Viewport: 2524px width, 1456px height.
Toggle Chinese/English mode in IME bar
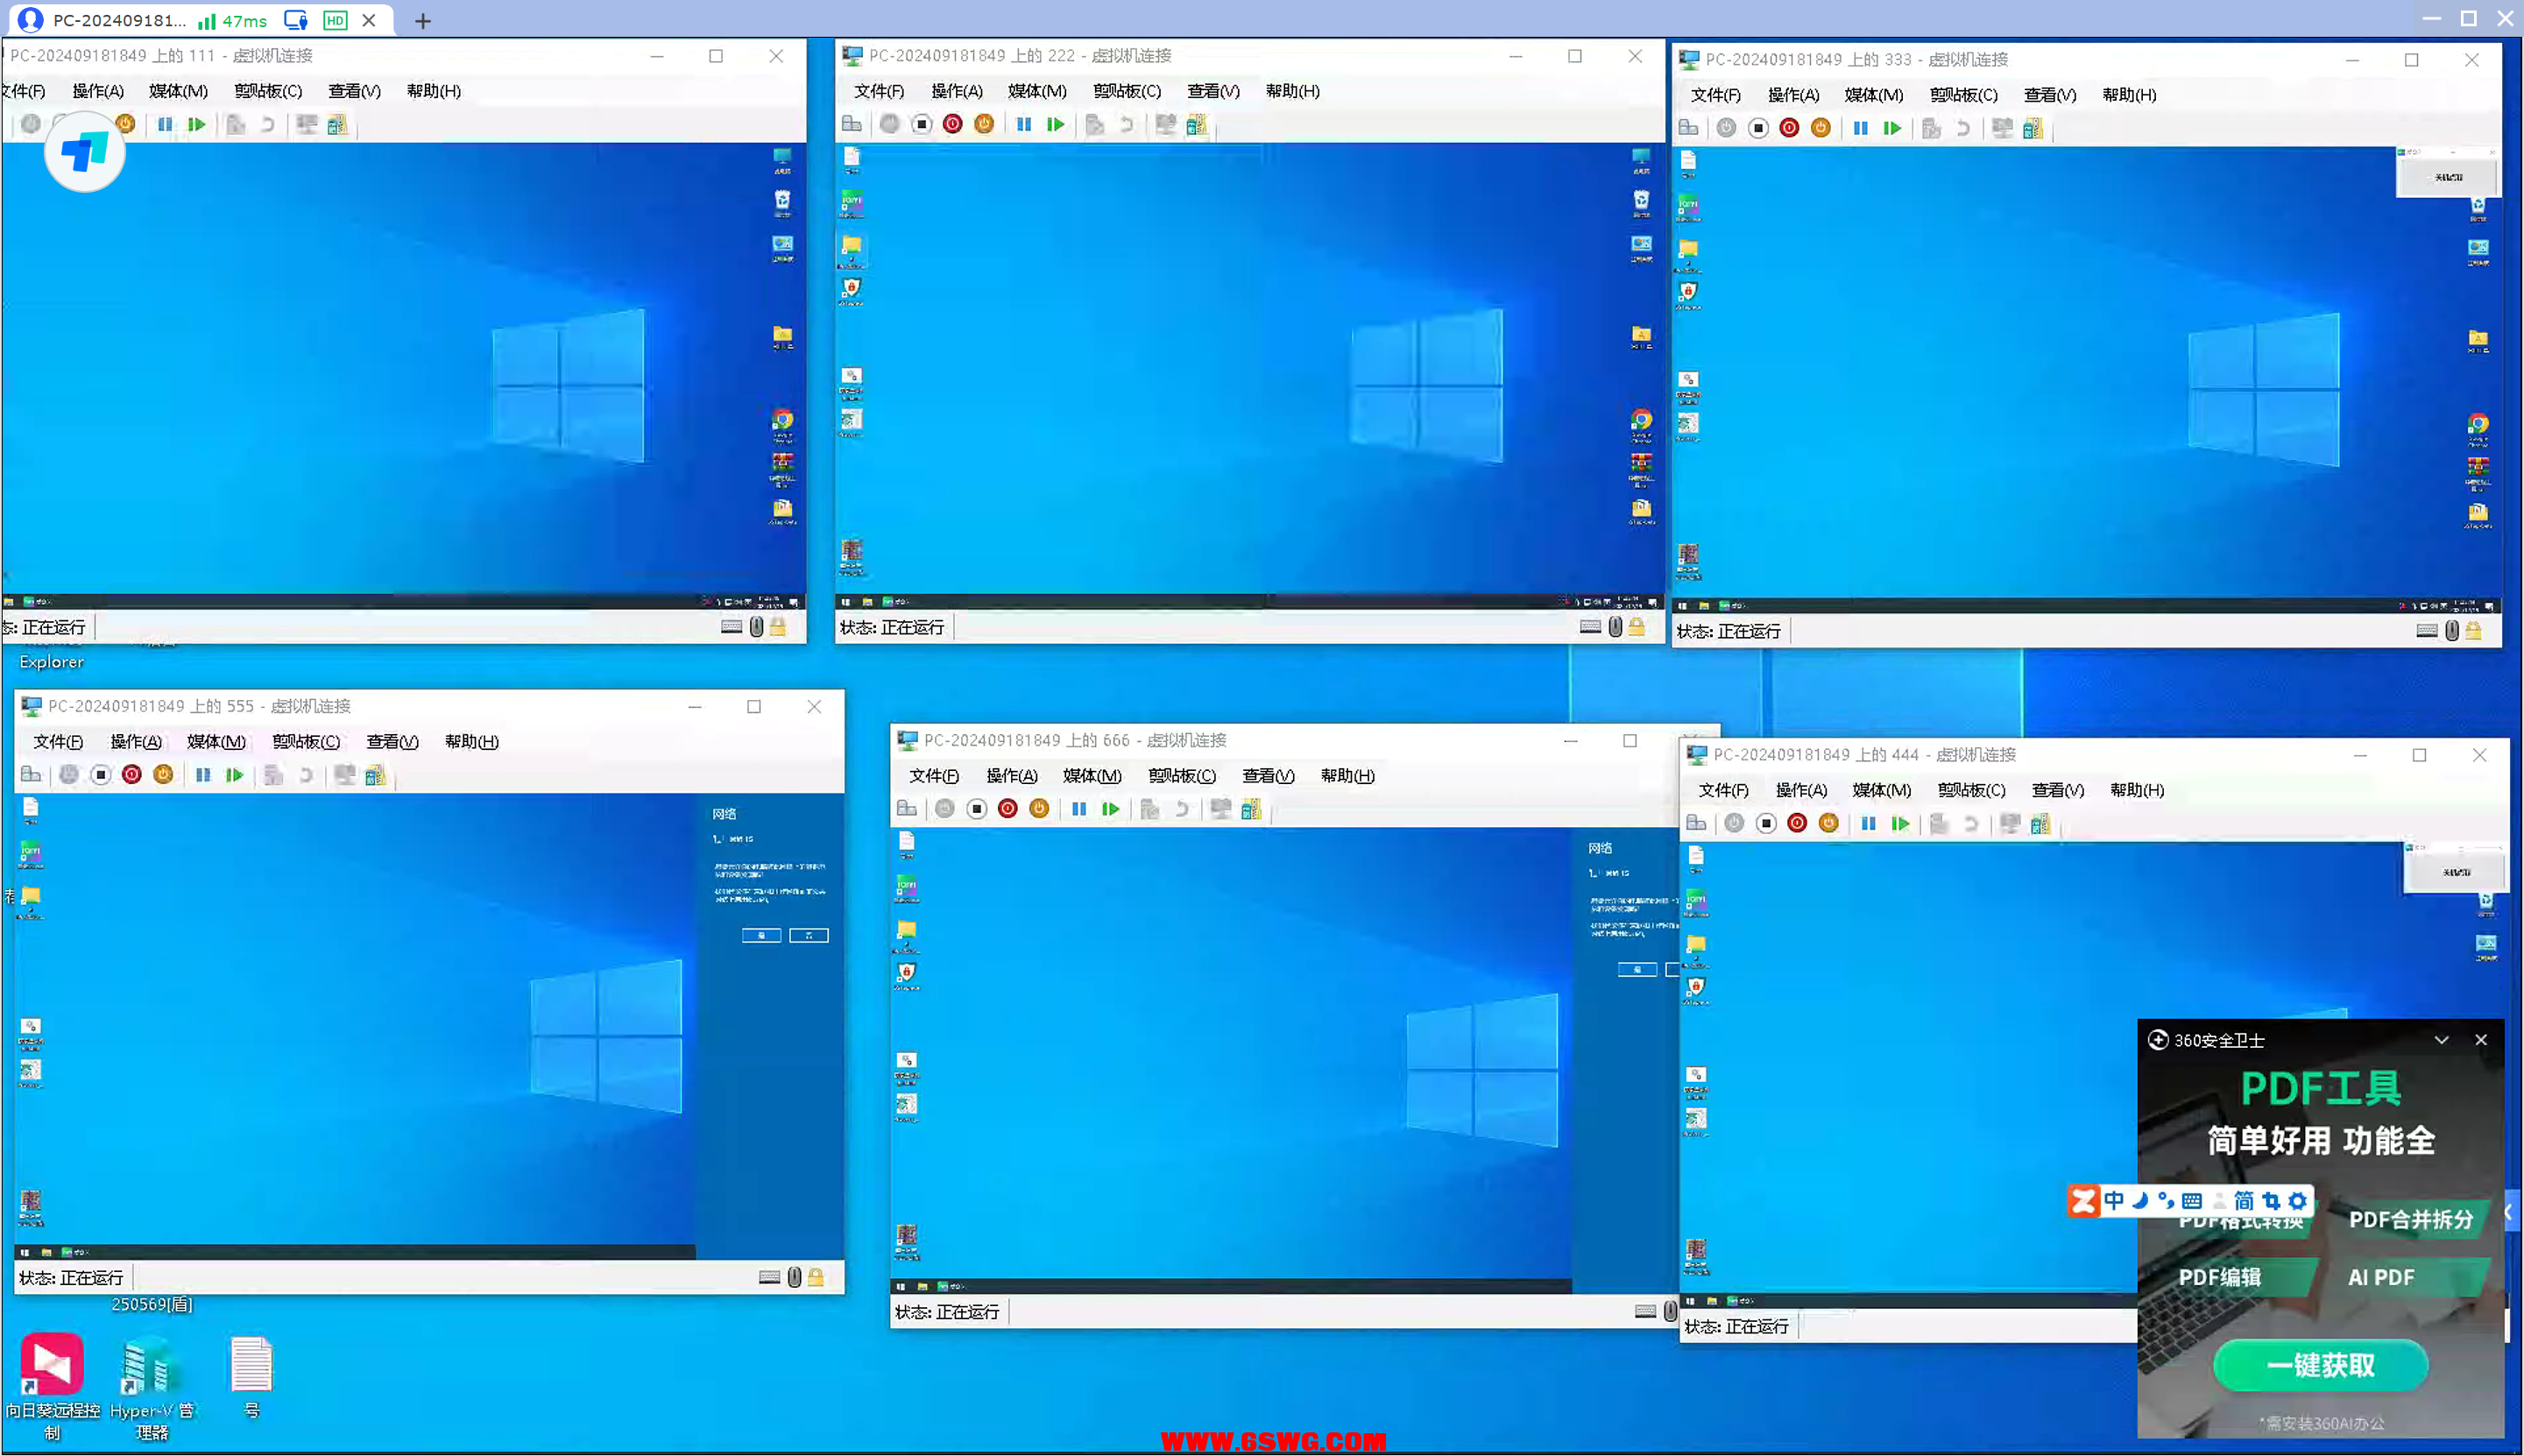(2113, 1200)
